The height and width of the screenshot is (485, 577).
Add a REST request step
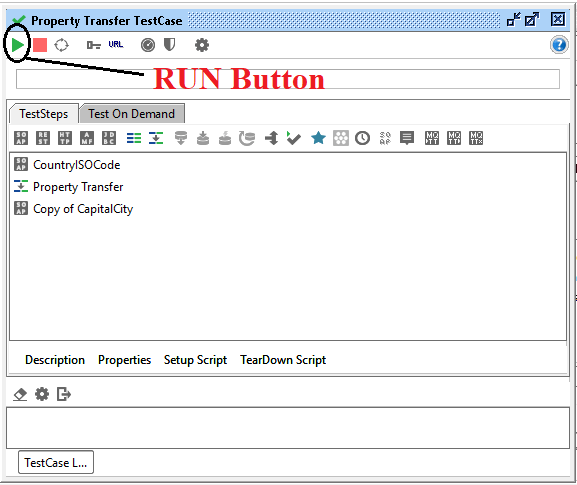43,138
